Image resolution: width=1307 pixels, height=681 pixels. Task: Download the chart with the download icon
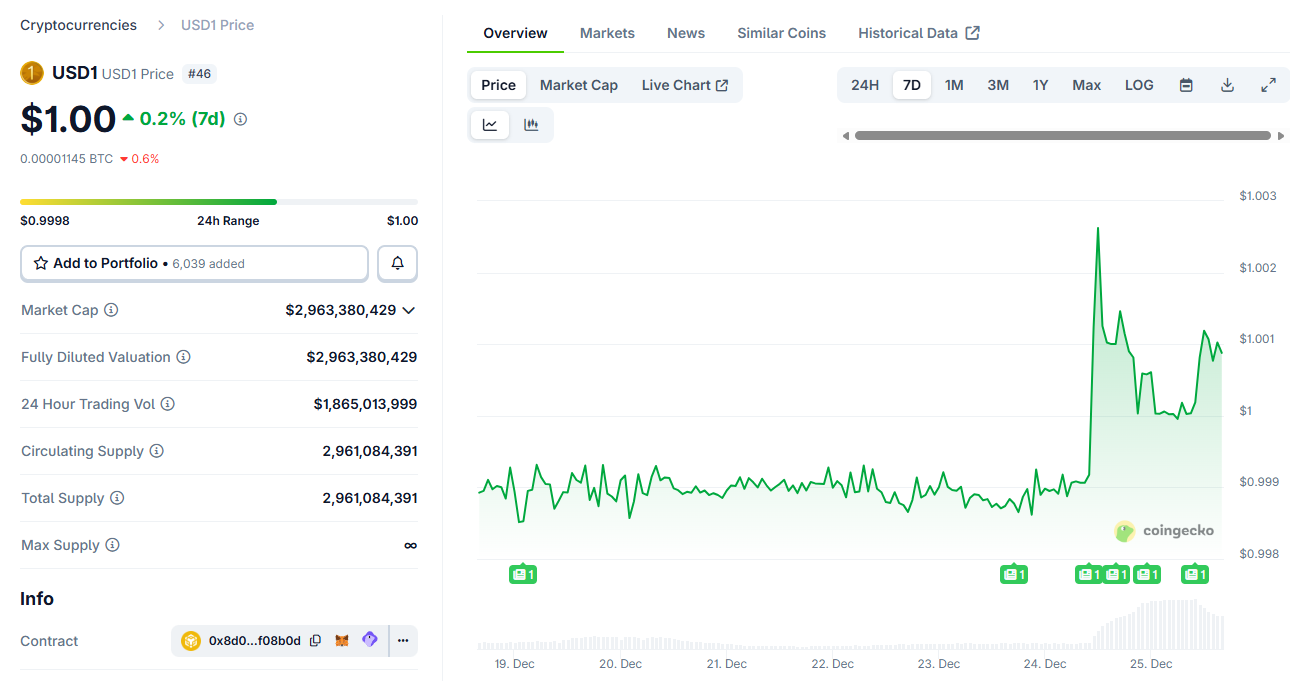[x=1227, y=85]
